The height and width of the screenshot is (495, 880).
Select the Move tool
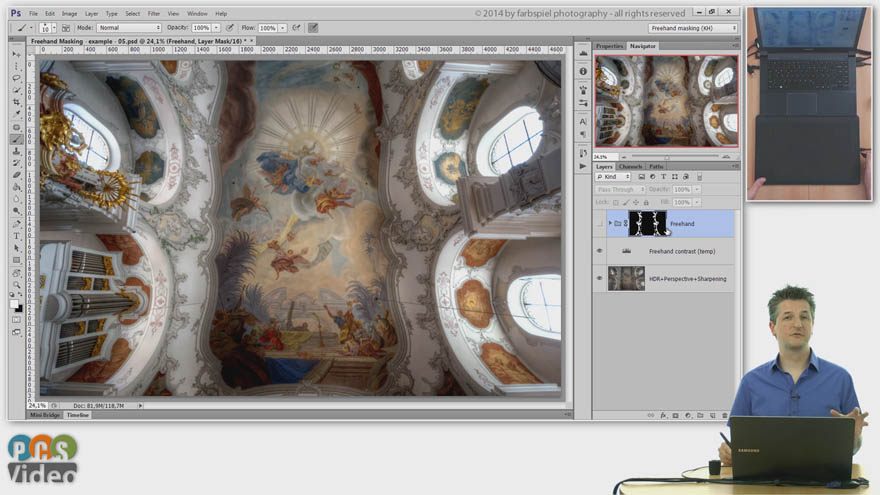[x=16, y=54]
